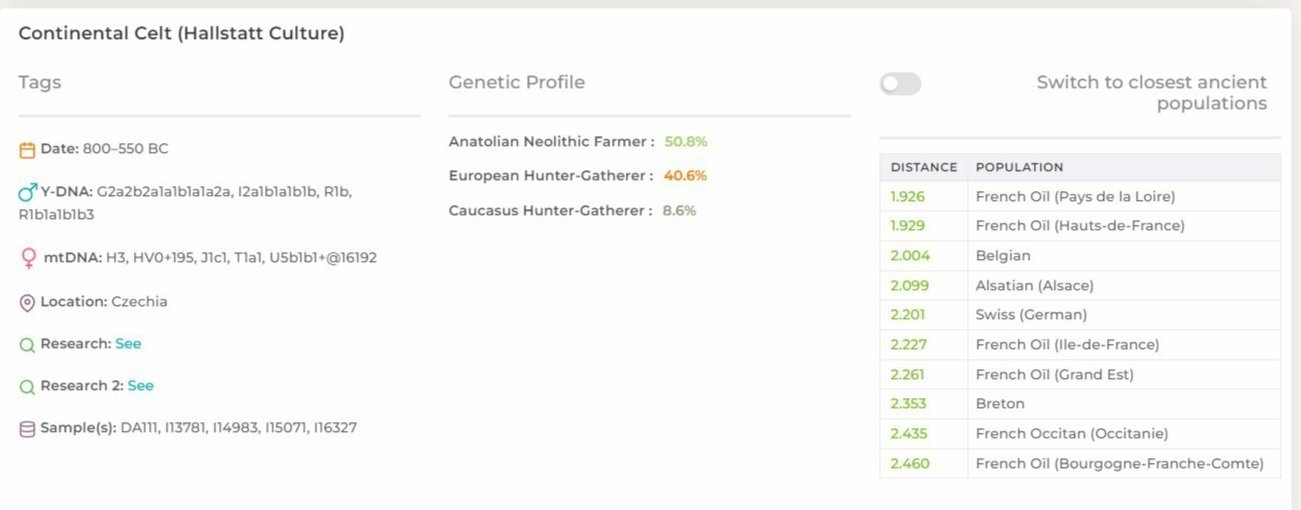Click the magnifier icon beside Research
The height and width of the screenshot is (510, 1301).
[27, 344]
